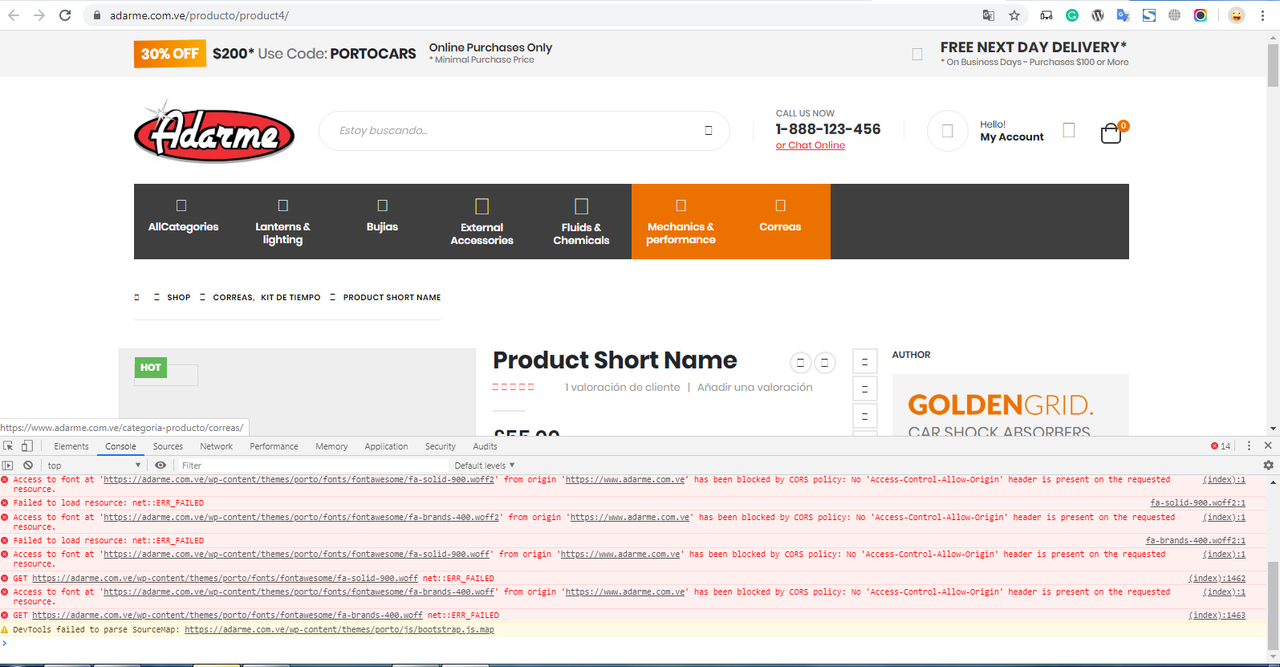1280x667 pixels.
Task: Switch to the Security tab
Action: coord(440,446)
